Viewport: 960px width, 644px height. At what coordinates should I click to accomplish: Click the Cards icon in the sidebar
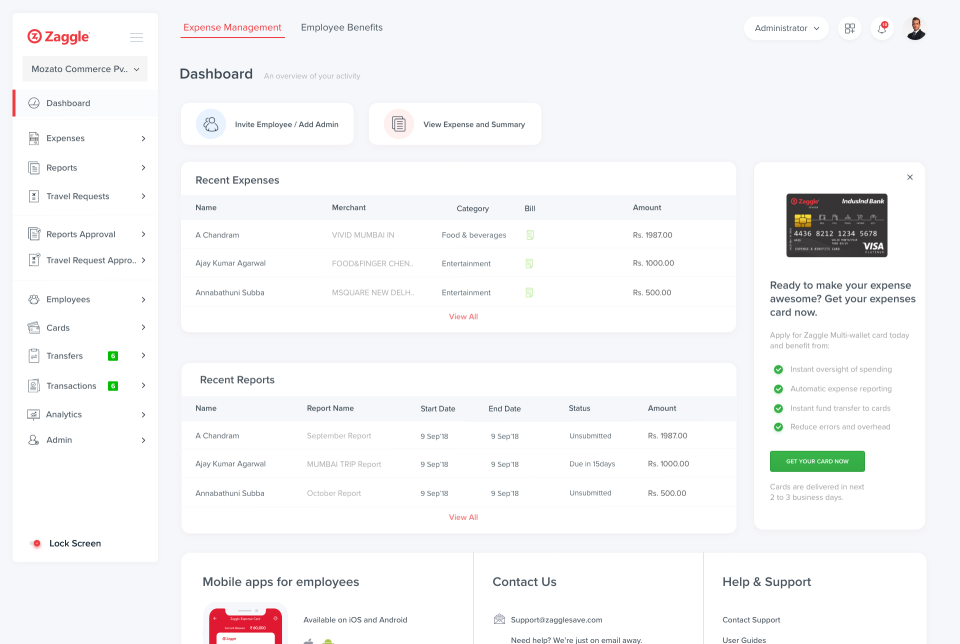[x=33, y=327]
